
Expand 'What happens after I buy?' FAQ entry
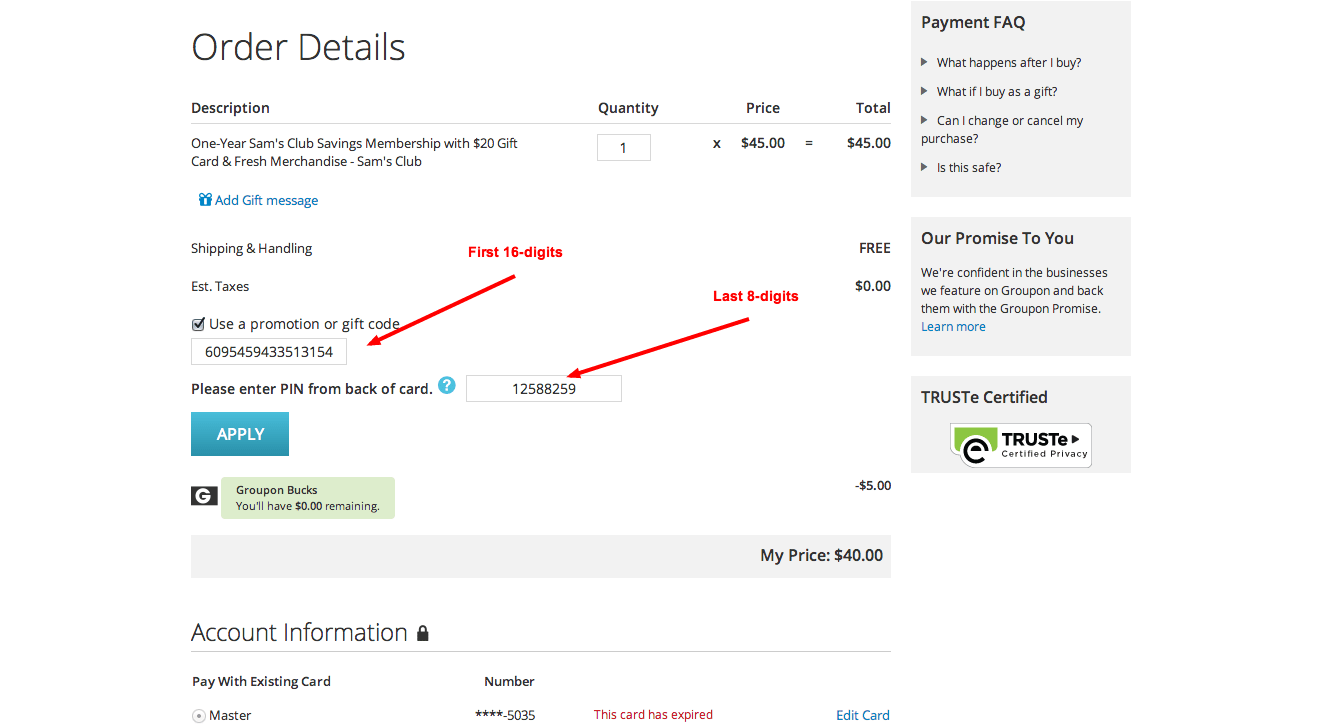(1008, 62)
